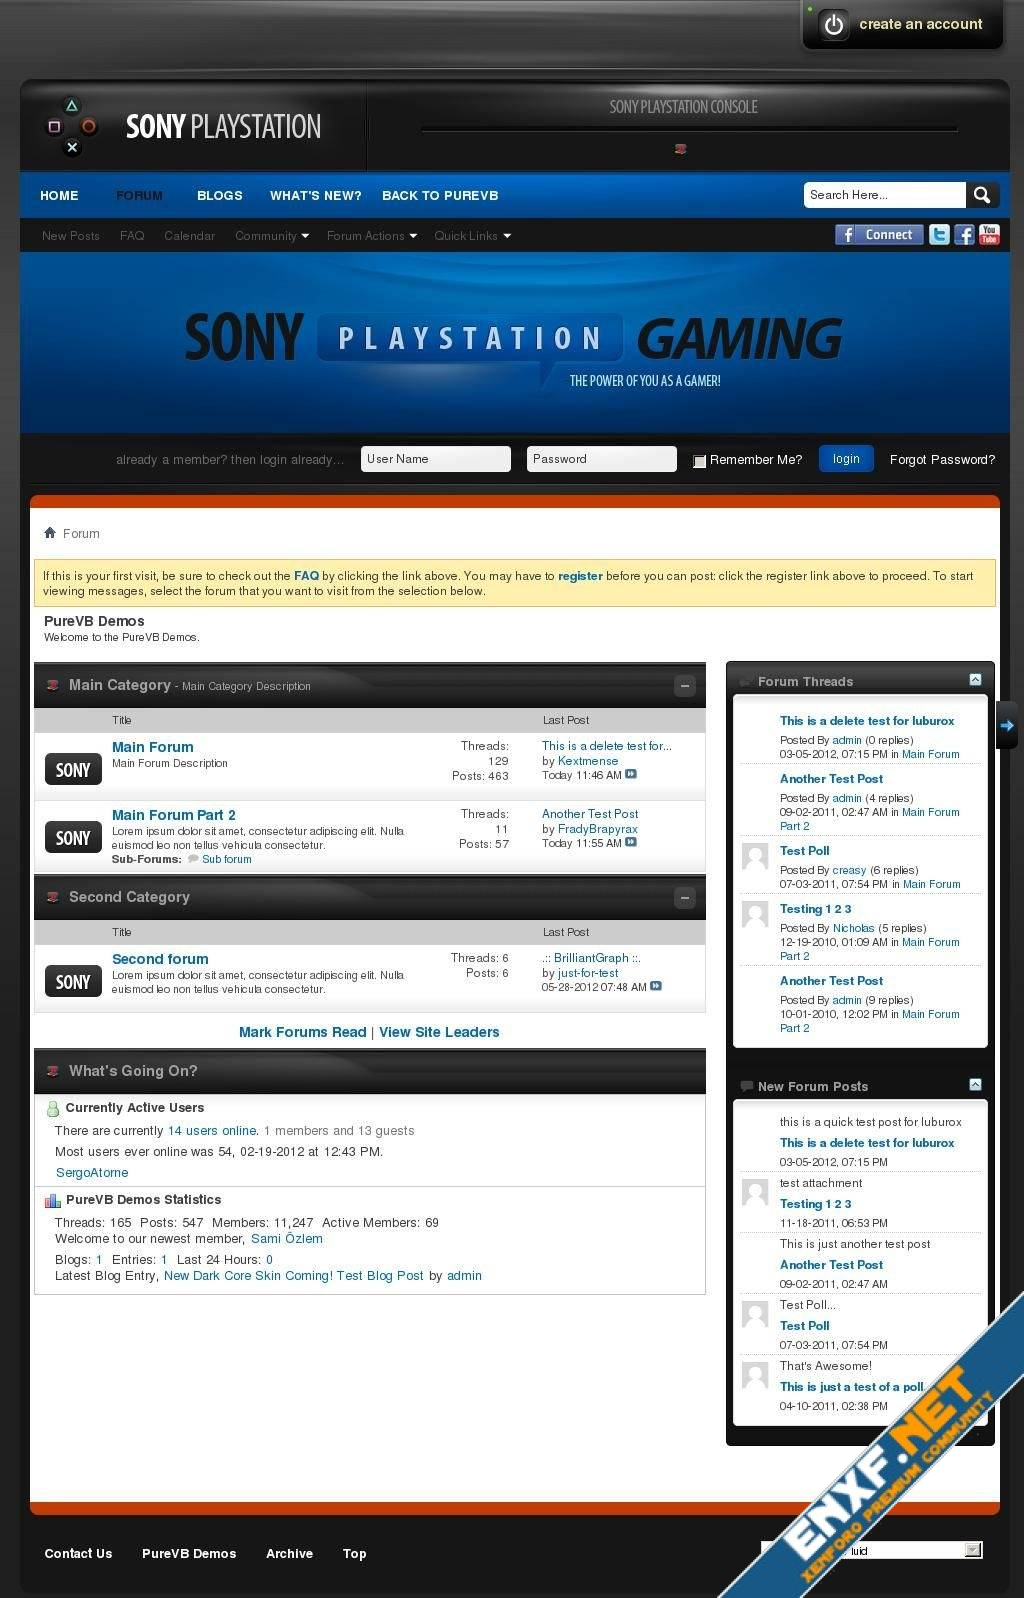Click the home icon in breadcrumb
1024x1598 pixels.
coord(50,533)
